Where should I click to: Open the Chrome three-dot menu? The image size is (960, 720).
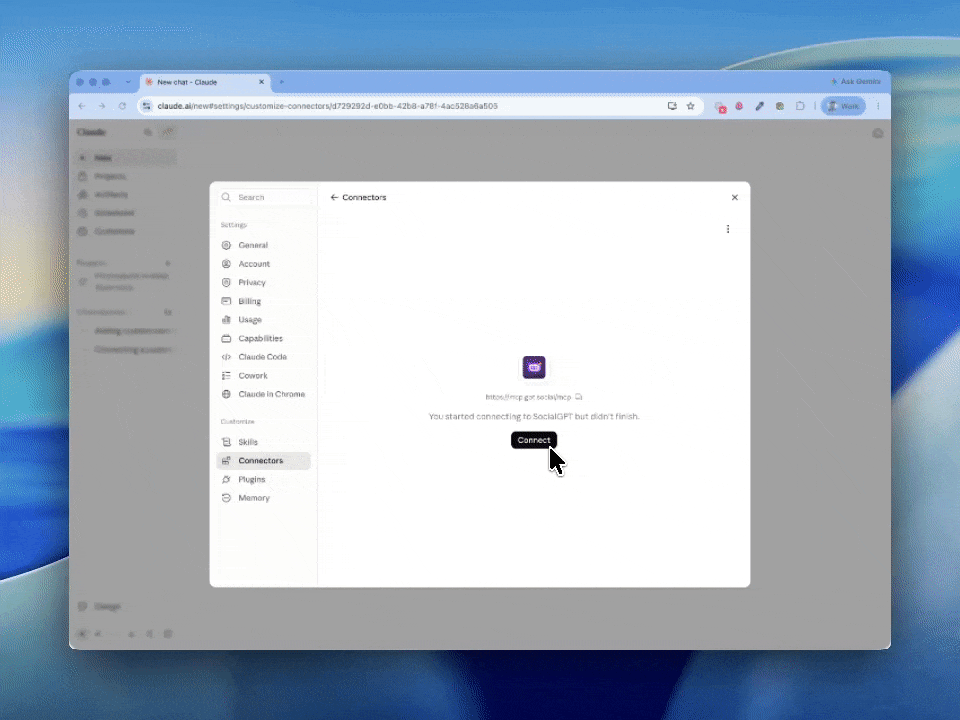(878, 106)
